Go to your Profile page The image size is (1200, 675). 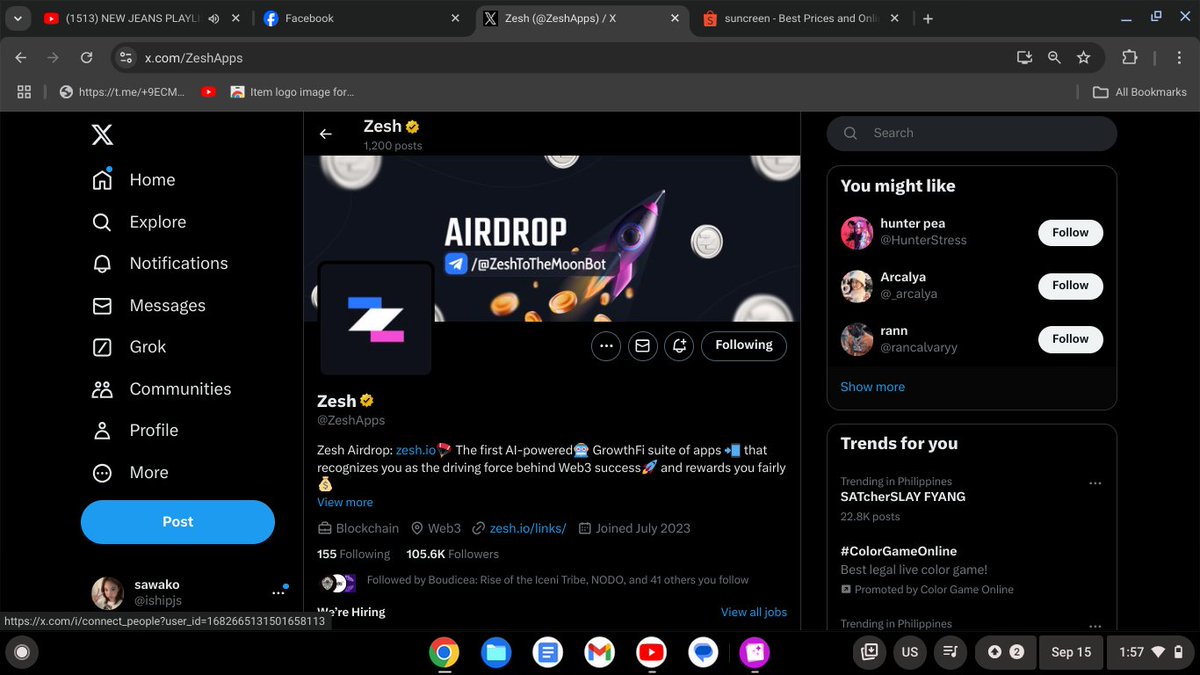point(135,430)
